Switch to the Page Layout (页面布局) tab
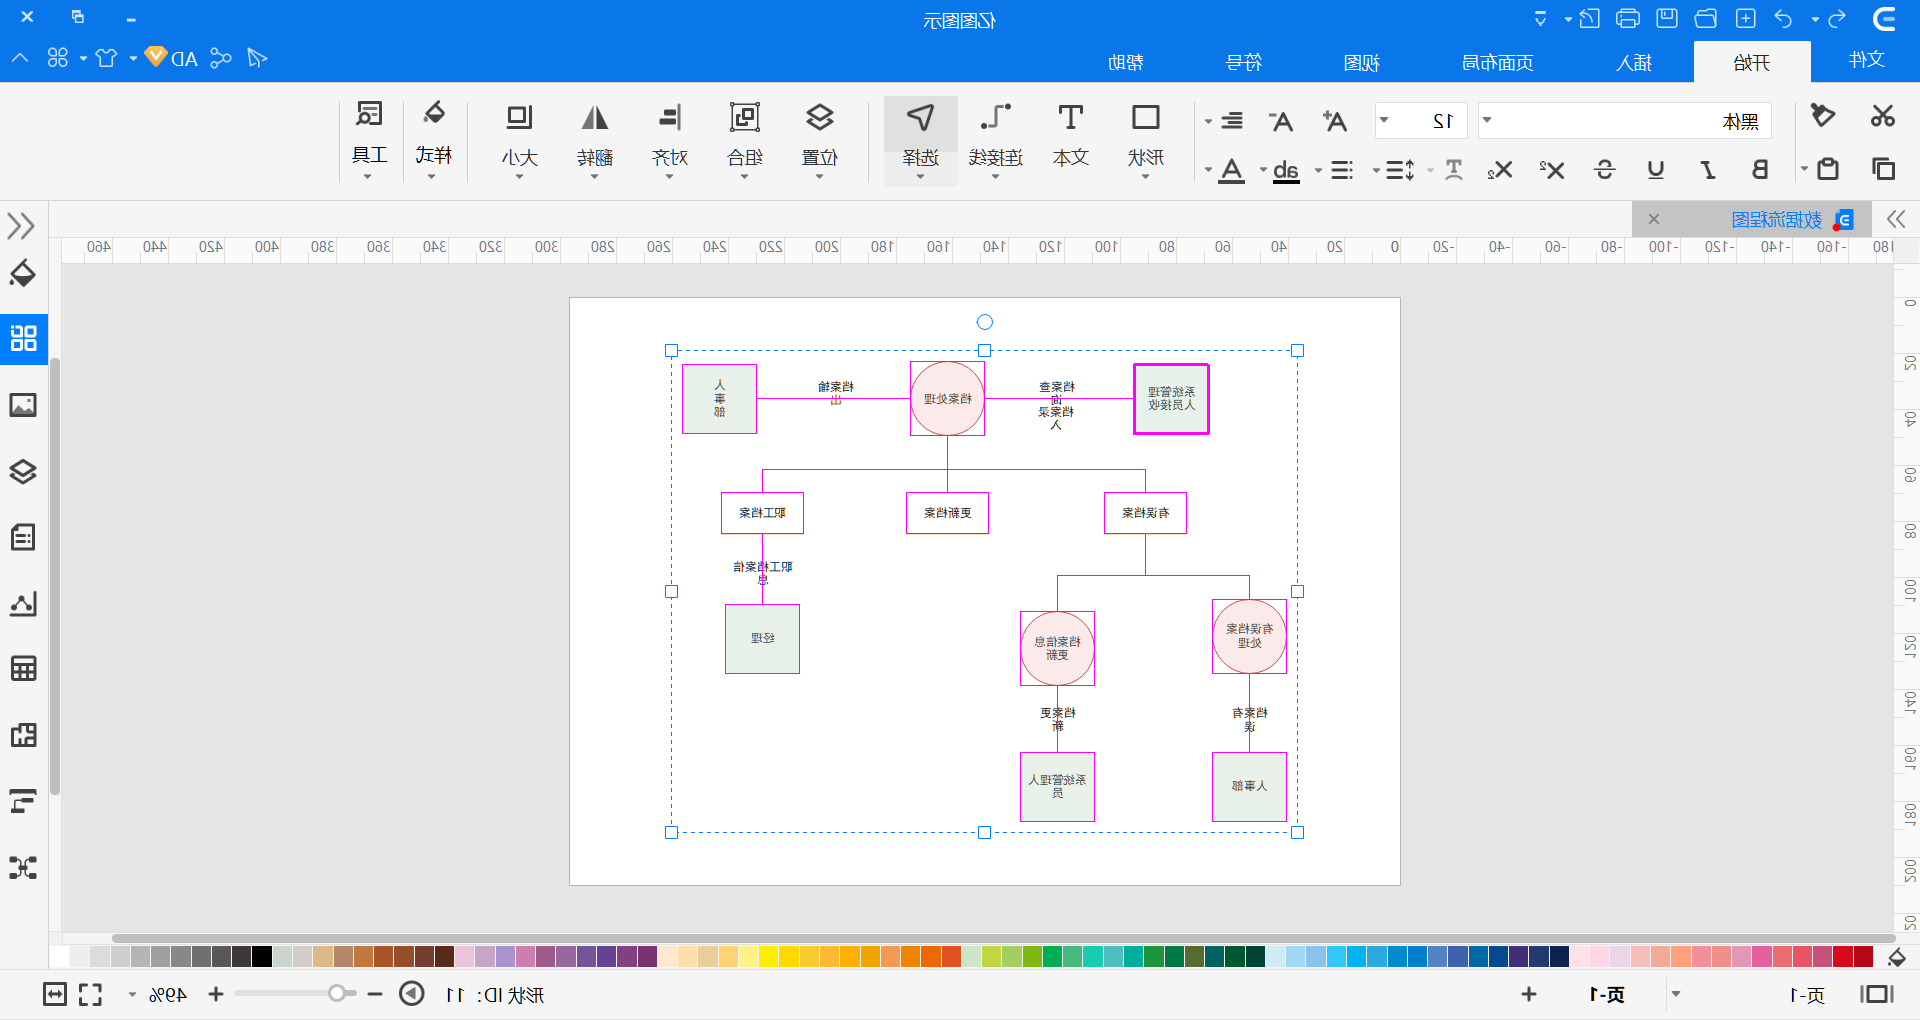 (1497, 62)
